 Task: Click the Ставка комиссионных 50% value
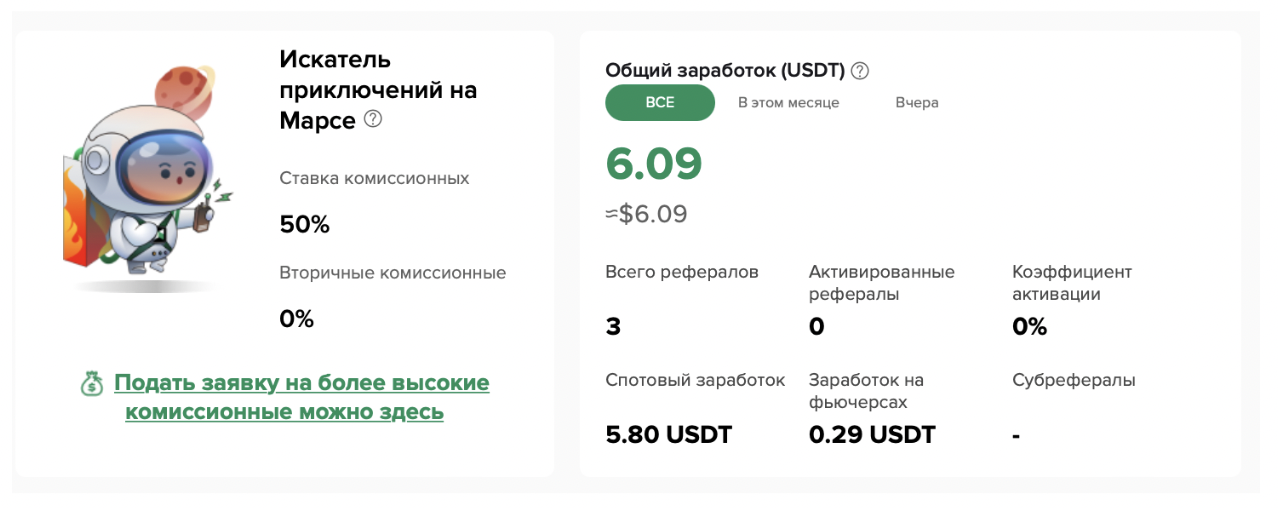305,224
